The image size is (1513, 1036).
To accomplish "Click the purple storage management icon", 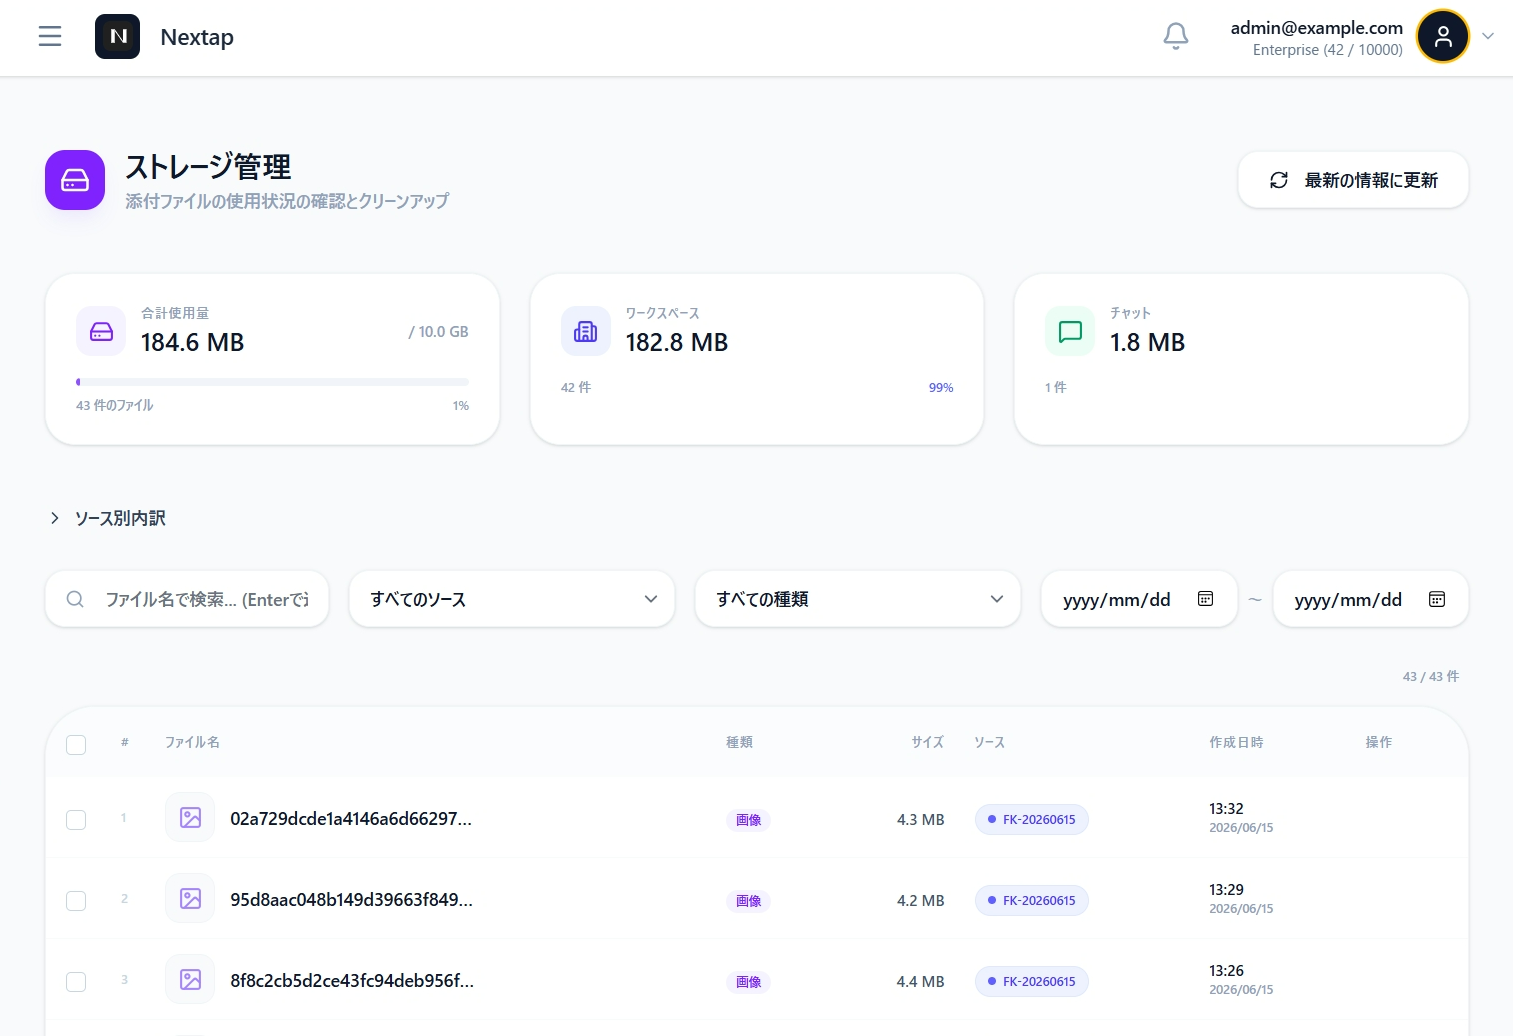I will point(75,180).
